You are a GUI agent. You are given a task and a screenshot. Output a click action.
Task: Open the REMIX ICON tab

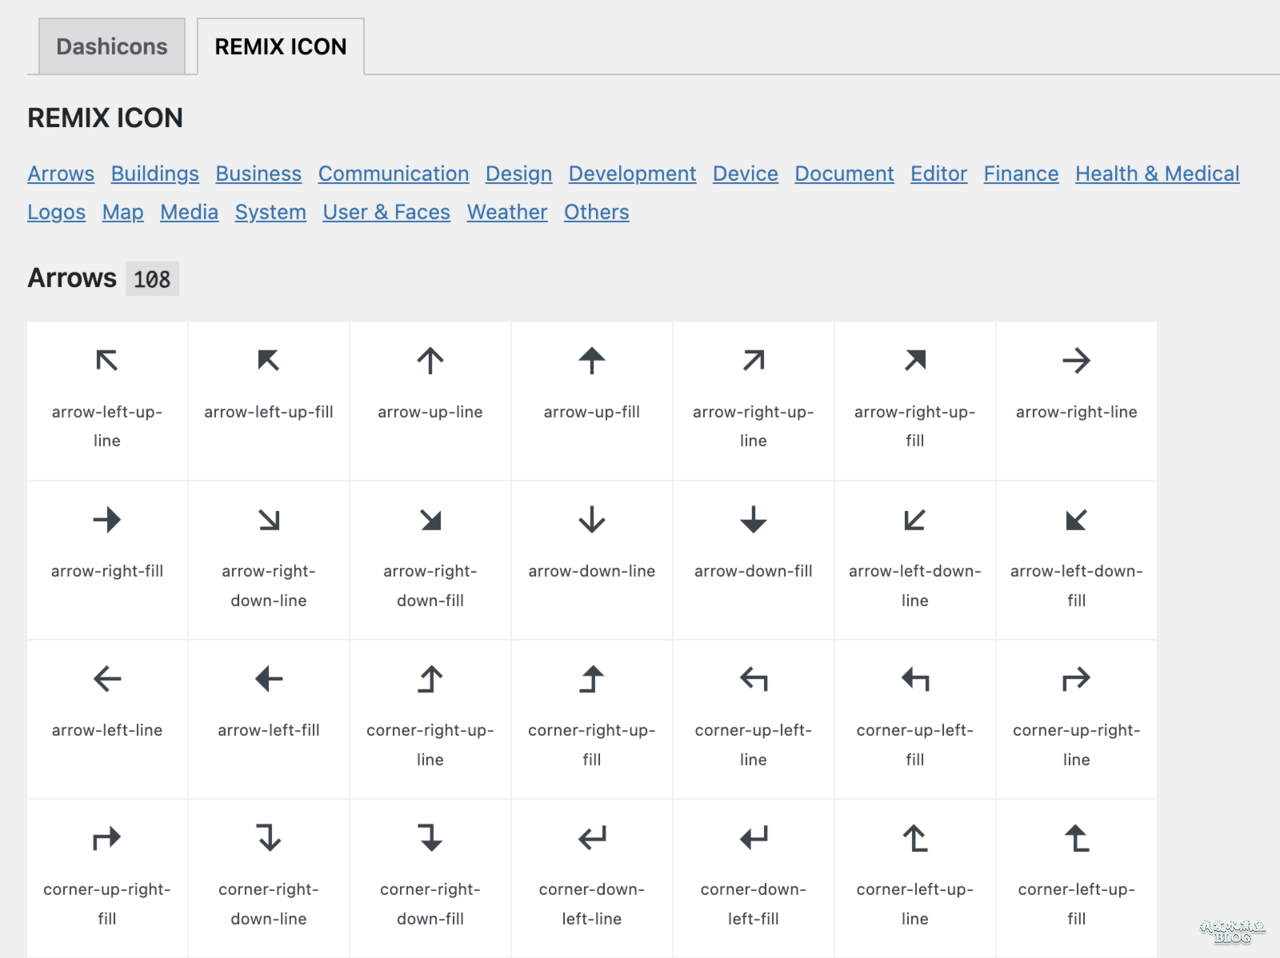[x=280, y=46]
